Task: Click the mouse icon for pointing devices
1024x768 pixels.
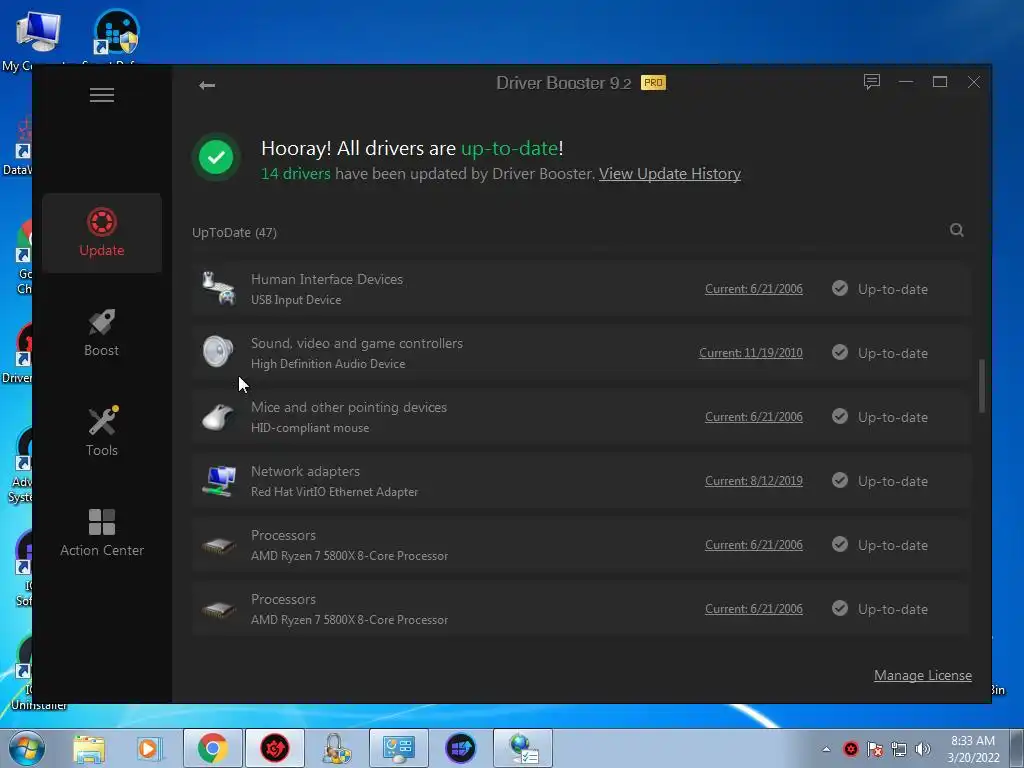Action: coord(217,417)
